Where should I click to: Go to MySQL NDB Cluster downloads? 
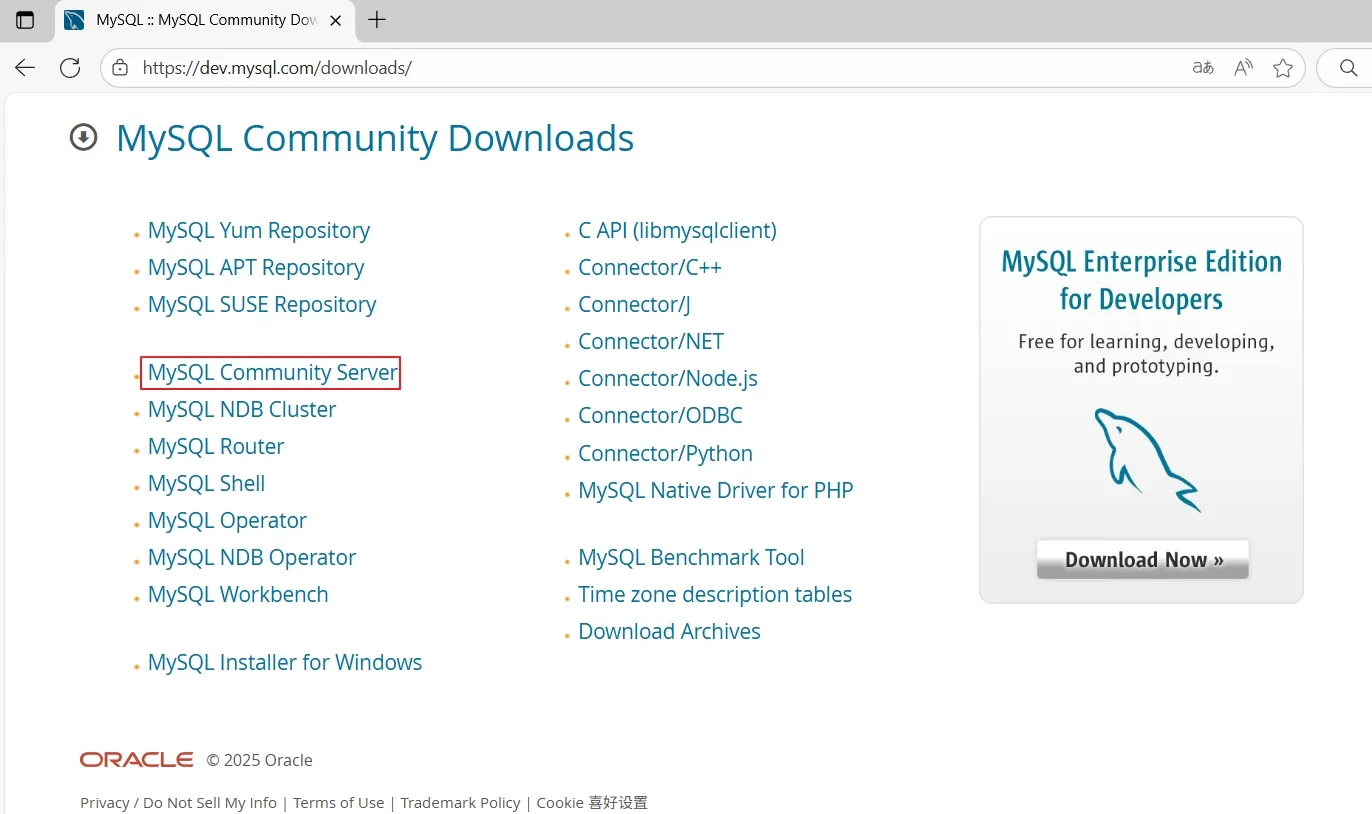coord(242,409)
